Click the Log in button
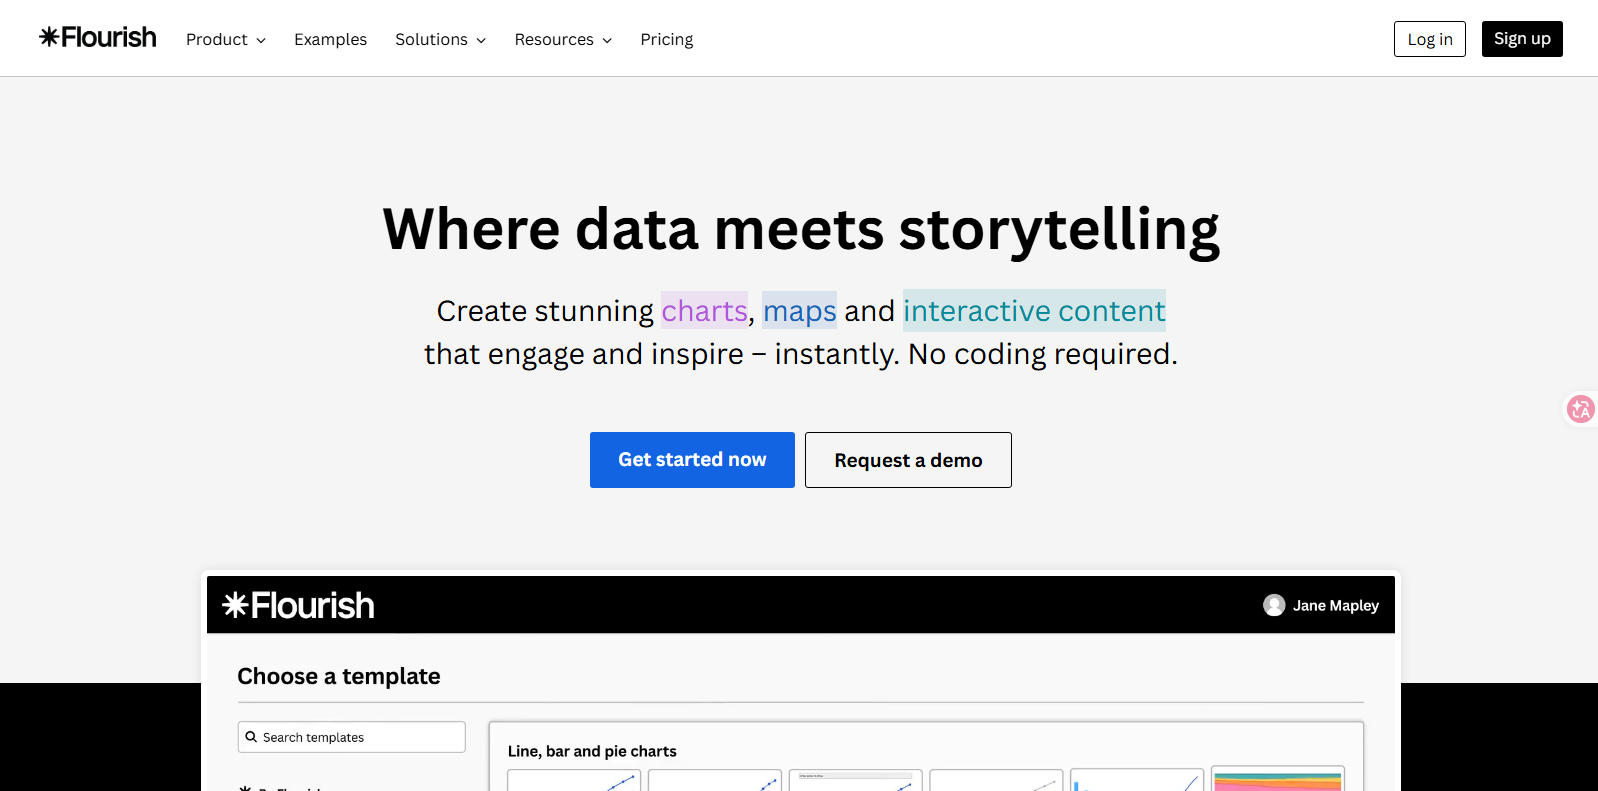Viewport: 1598px width, 791px height. (1430, 39)
